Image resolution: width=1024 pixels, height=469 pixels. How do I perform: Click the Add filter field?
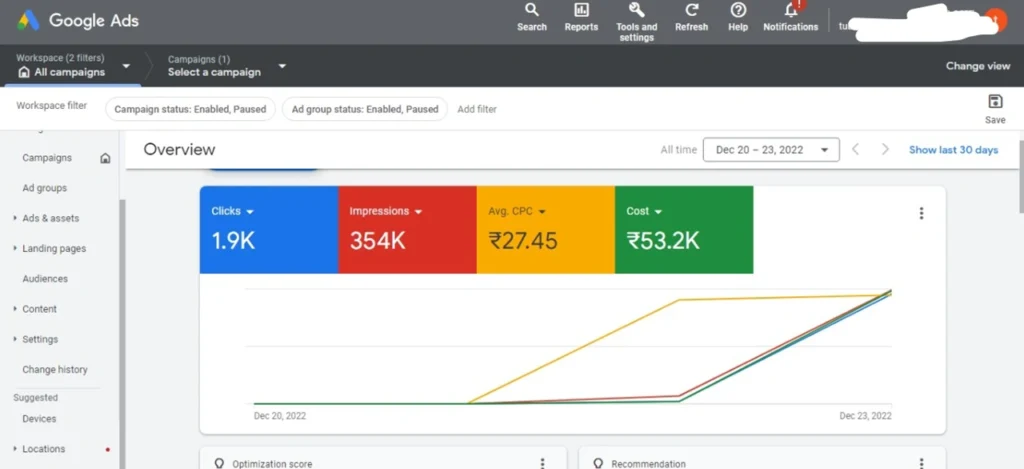(x=477, y=109)
